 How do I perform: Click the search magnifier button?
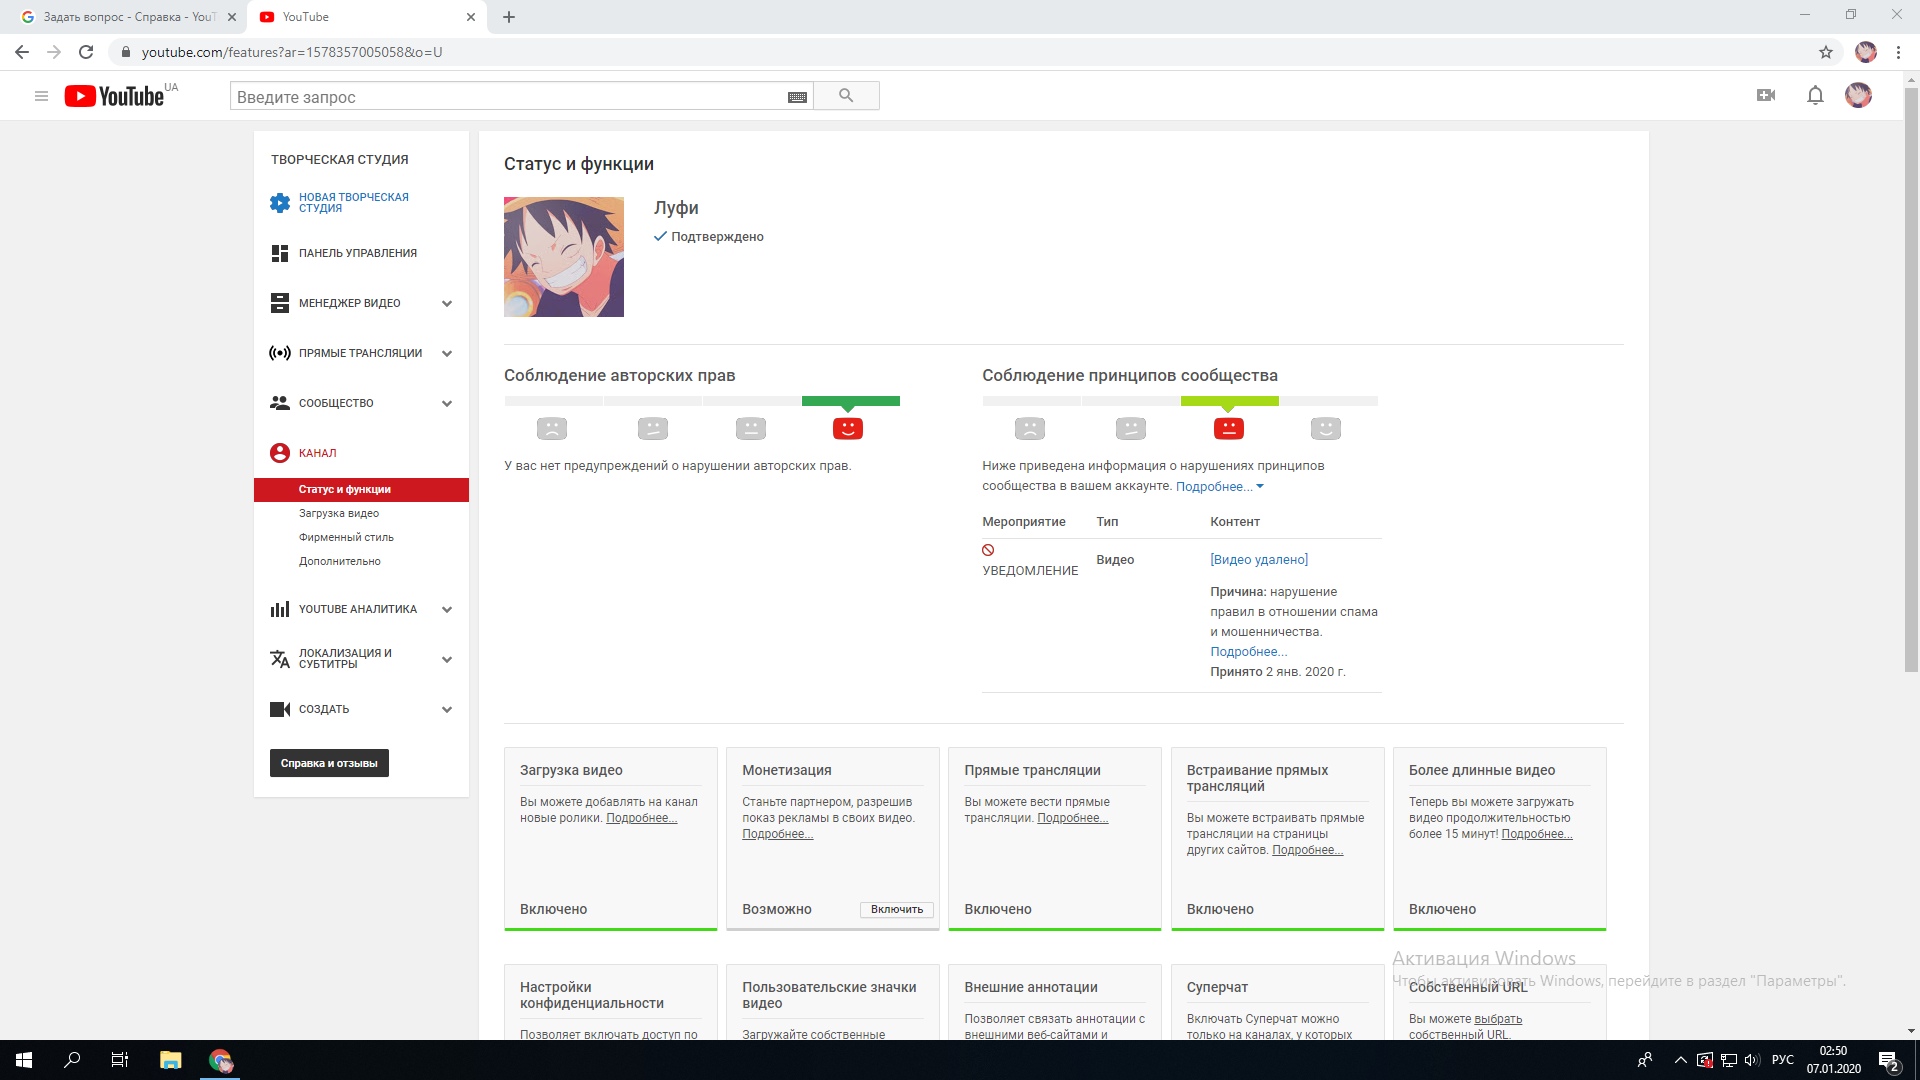click(x=846, y=96)
